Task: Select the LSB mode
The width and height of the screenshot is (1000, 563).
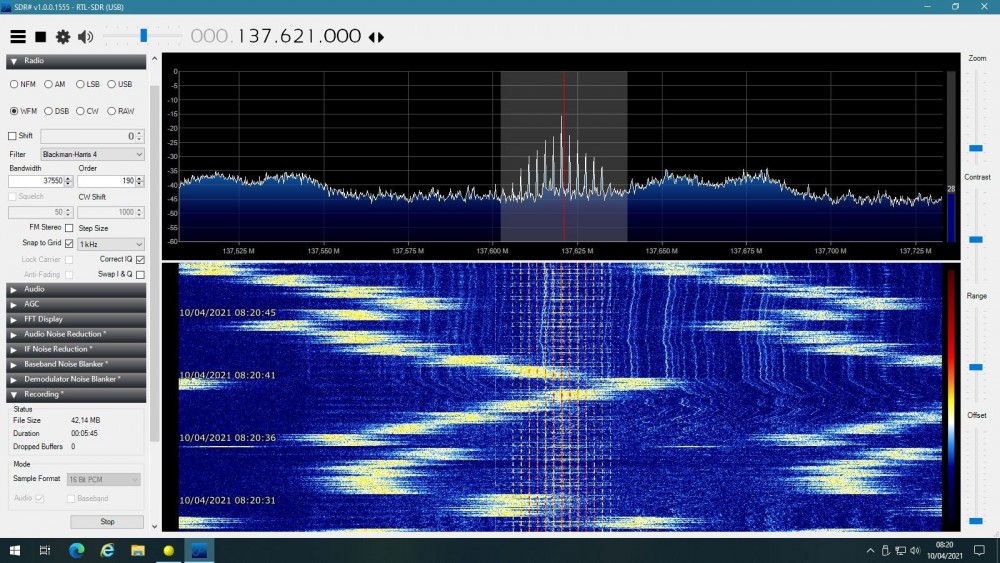Action: point(80,84)
